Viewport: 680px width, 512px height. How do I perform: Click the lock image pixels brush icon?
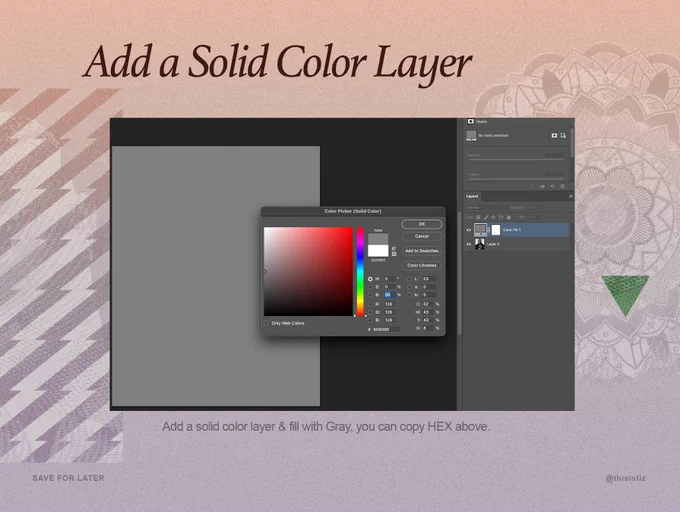[x=486, y=217]
